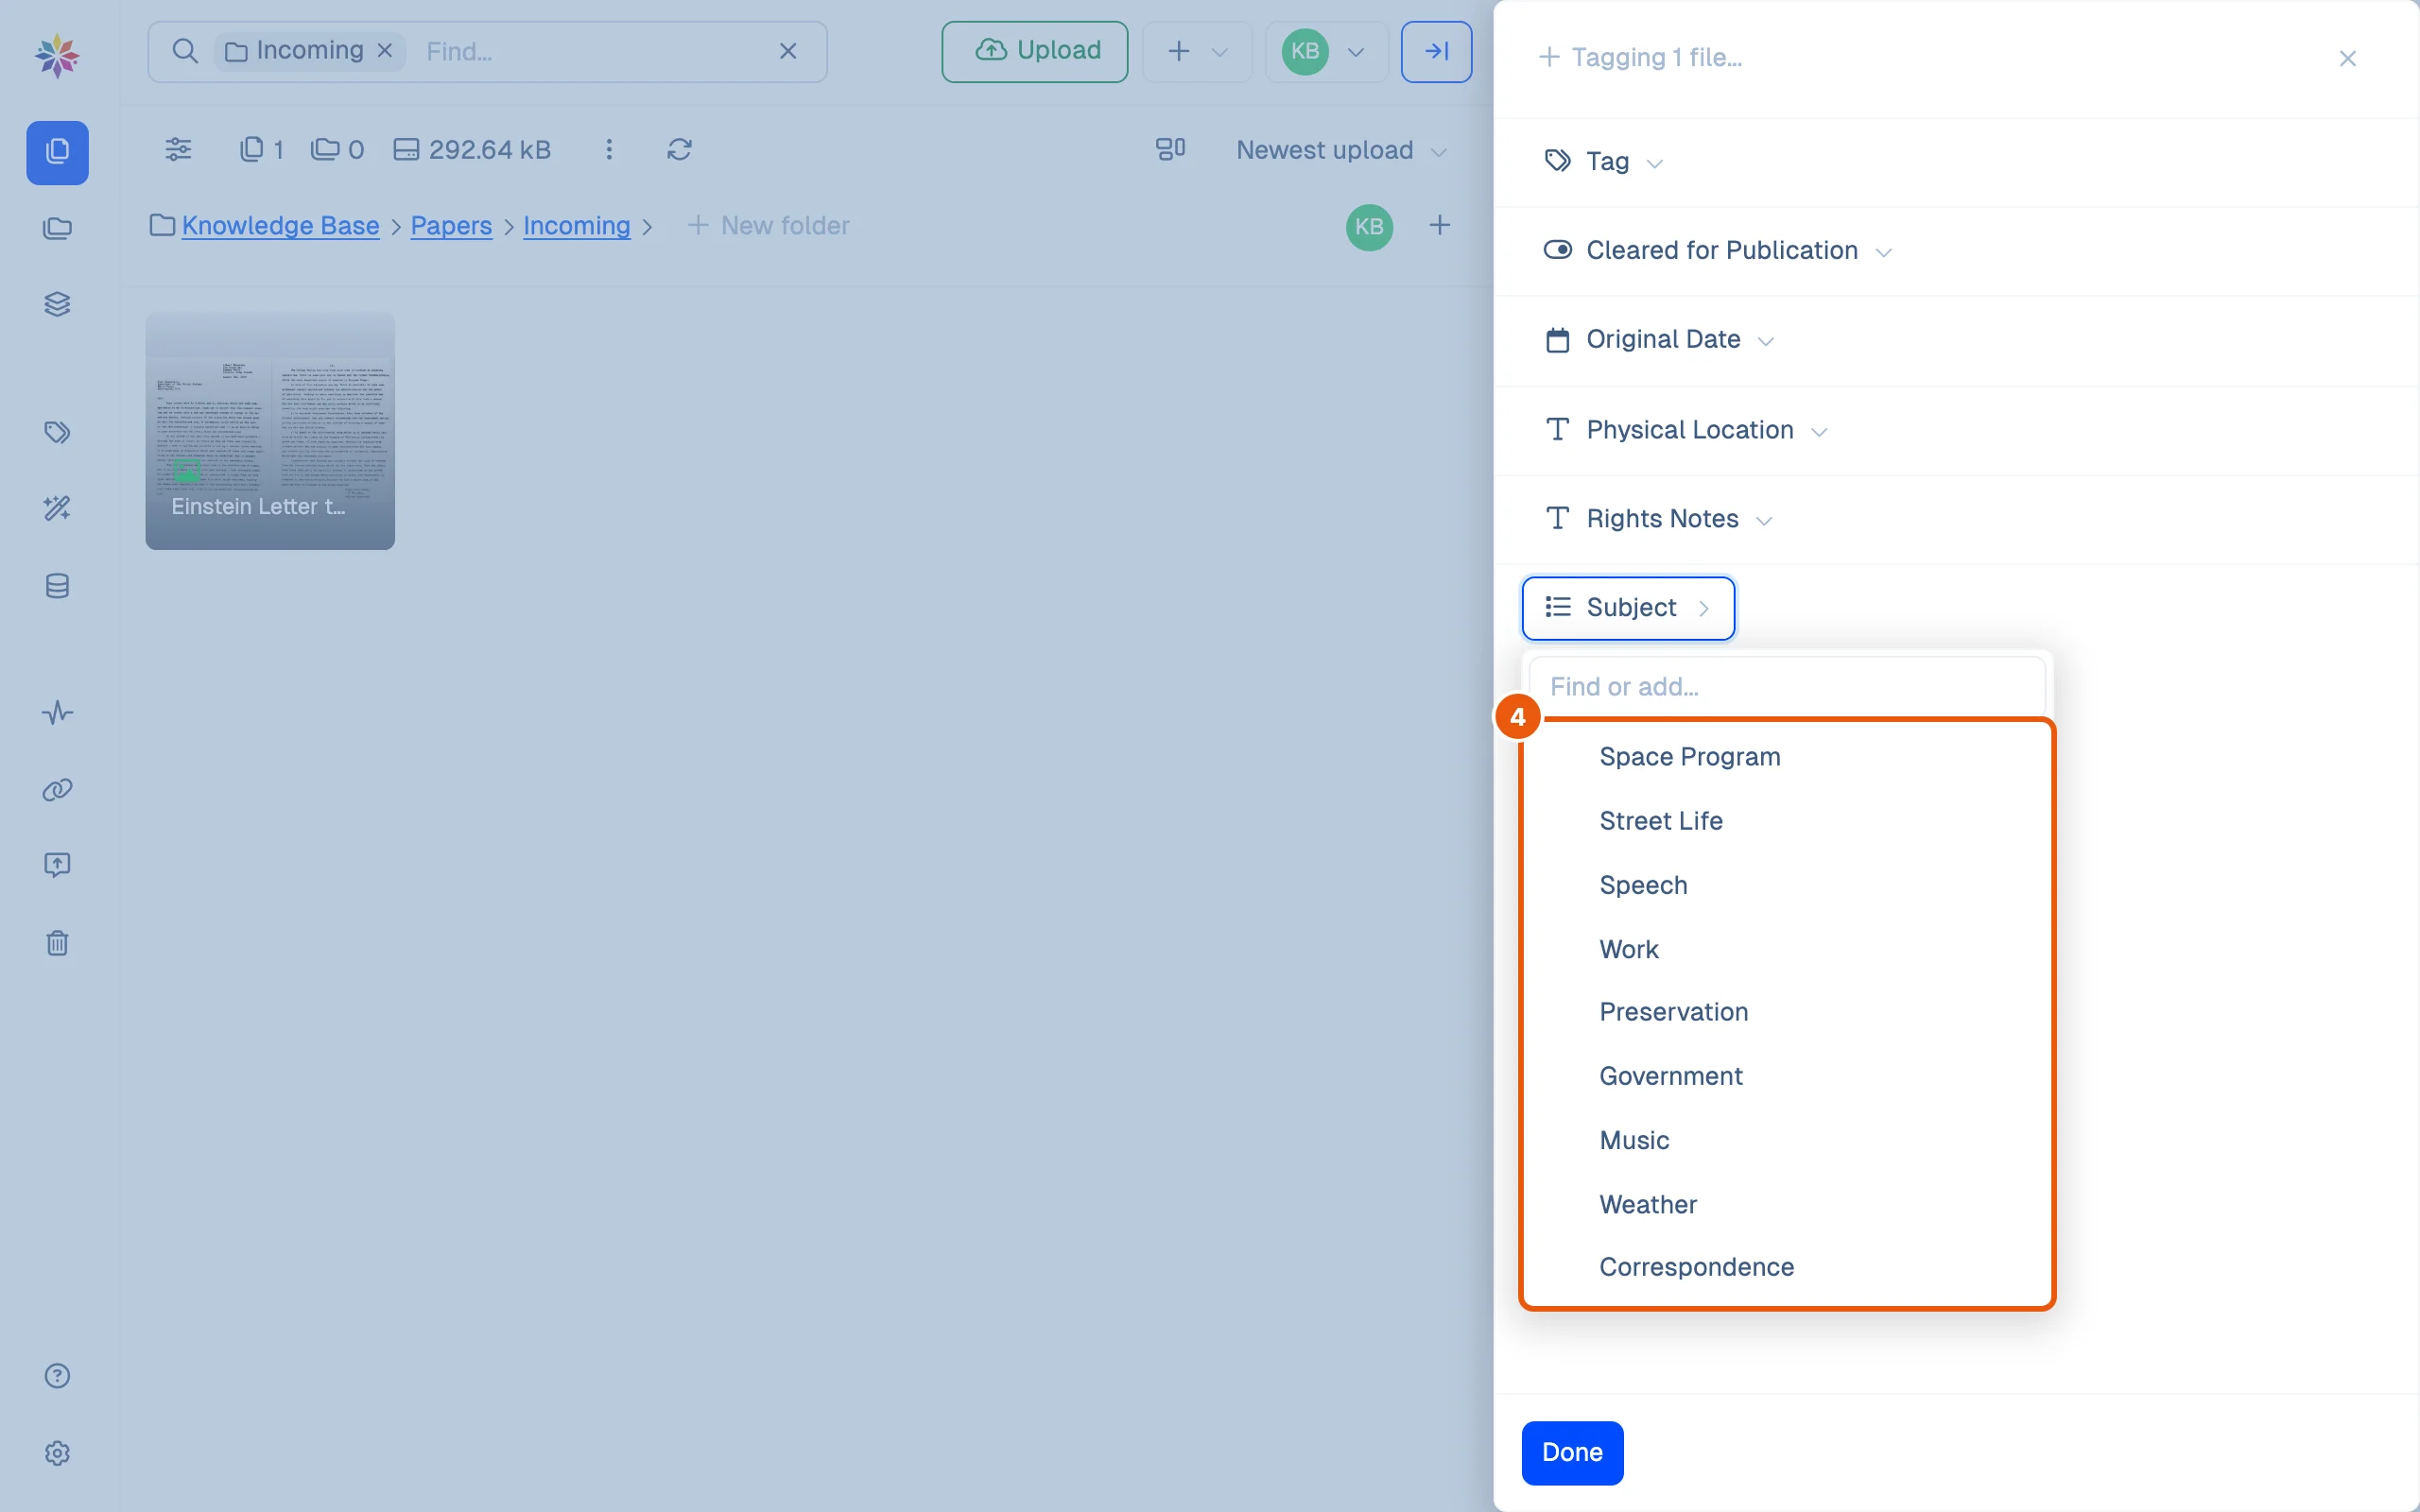Click the refresh icon in toolbar
This screenshot has height=1512, width=2420.
[x=679, y=149]
